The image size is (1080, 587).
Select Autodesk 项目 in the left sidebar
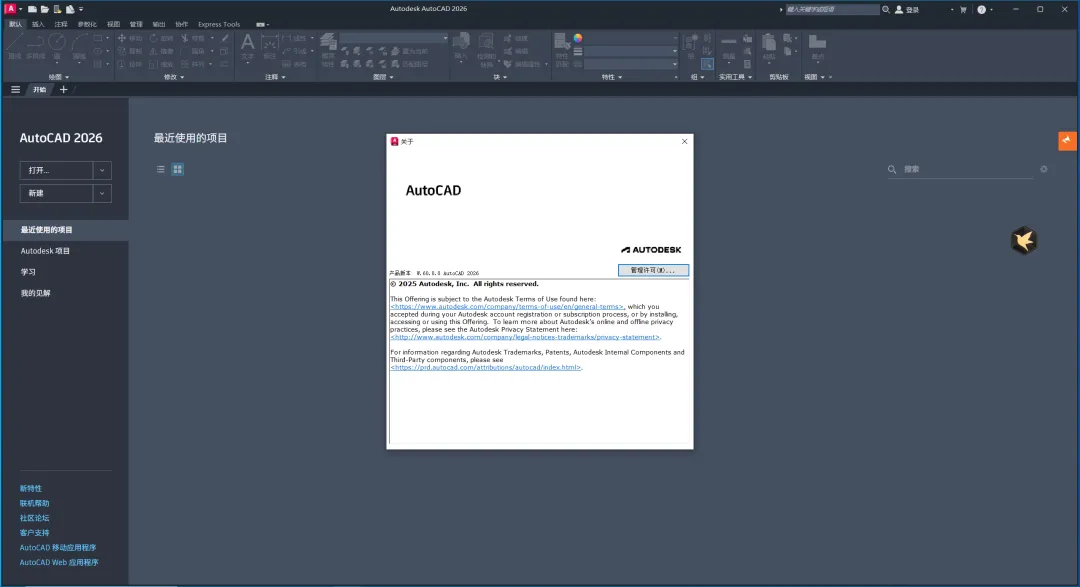point(45,251)
